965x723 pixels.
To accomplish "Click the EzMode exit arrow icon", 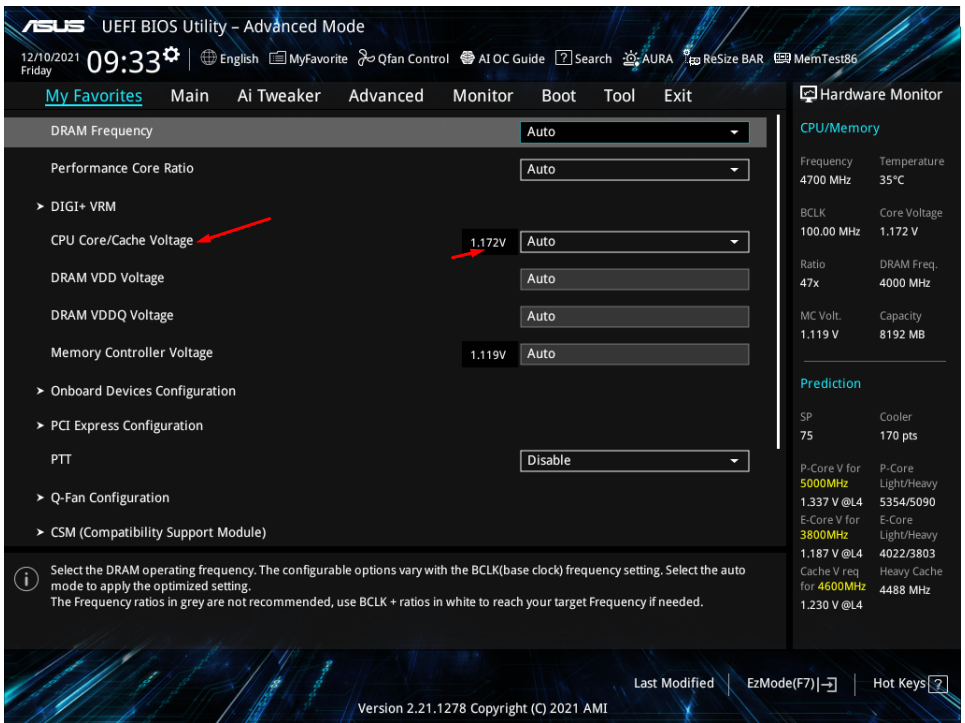I will pos(828,684).
